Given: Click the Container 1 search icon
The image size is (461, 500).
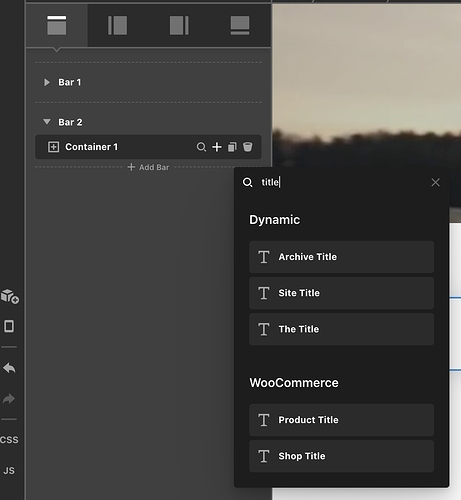Looking at the screenshot, I should pos(201,147).
